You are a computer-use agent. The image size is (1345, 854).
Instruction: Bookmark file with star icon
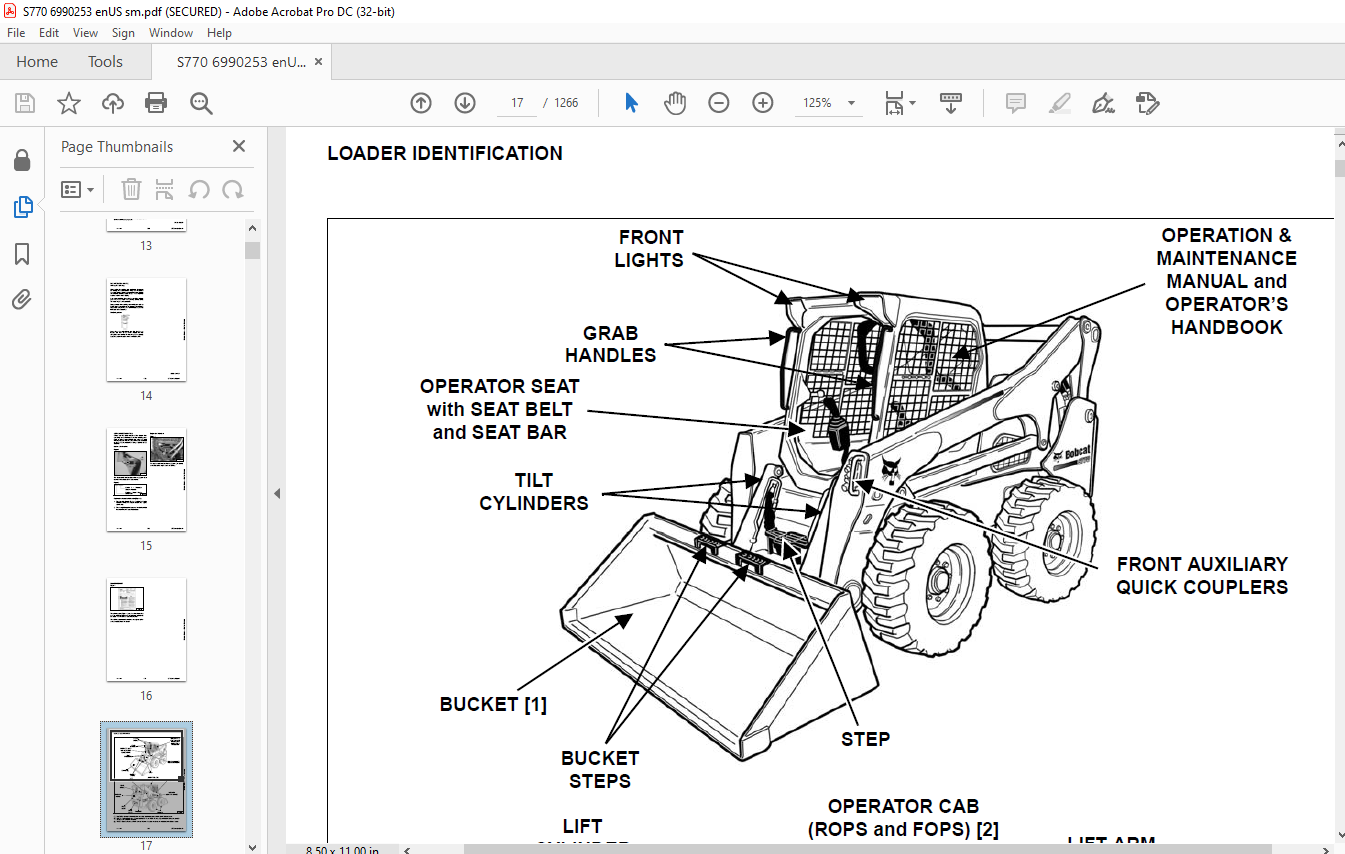[x=69, y=103]
